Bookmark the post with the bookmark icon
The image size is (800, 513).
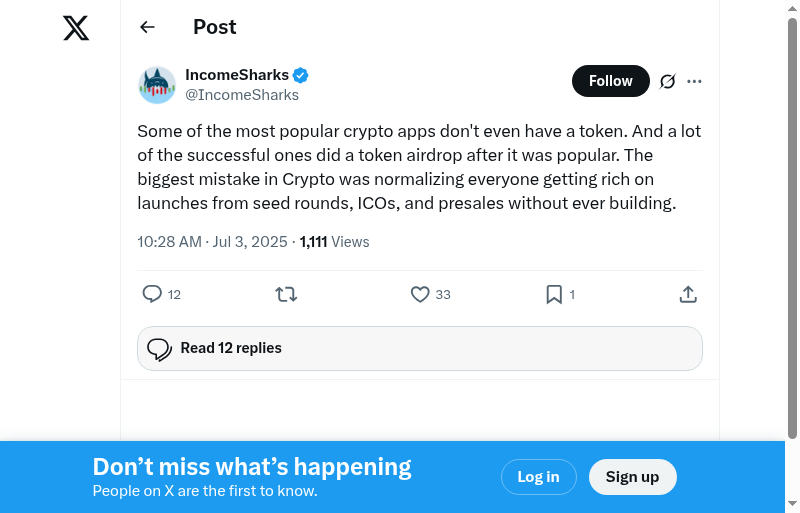pyautogui.click(x=553, y=294)
